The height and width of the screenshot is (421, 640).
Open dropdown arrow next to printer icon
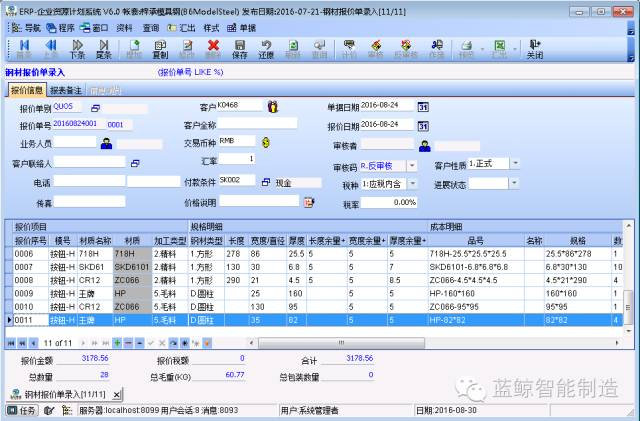(x=482, y=49)
